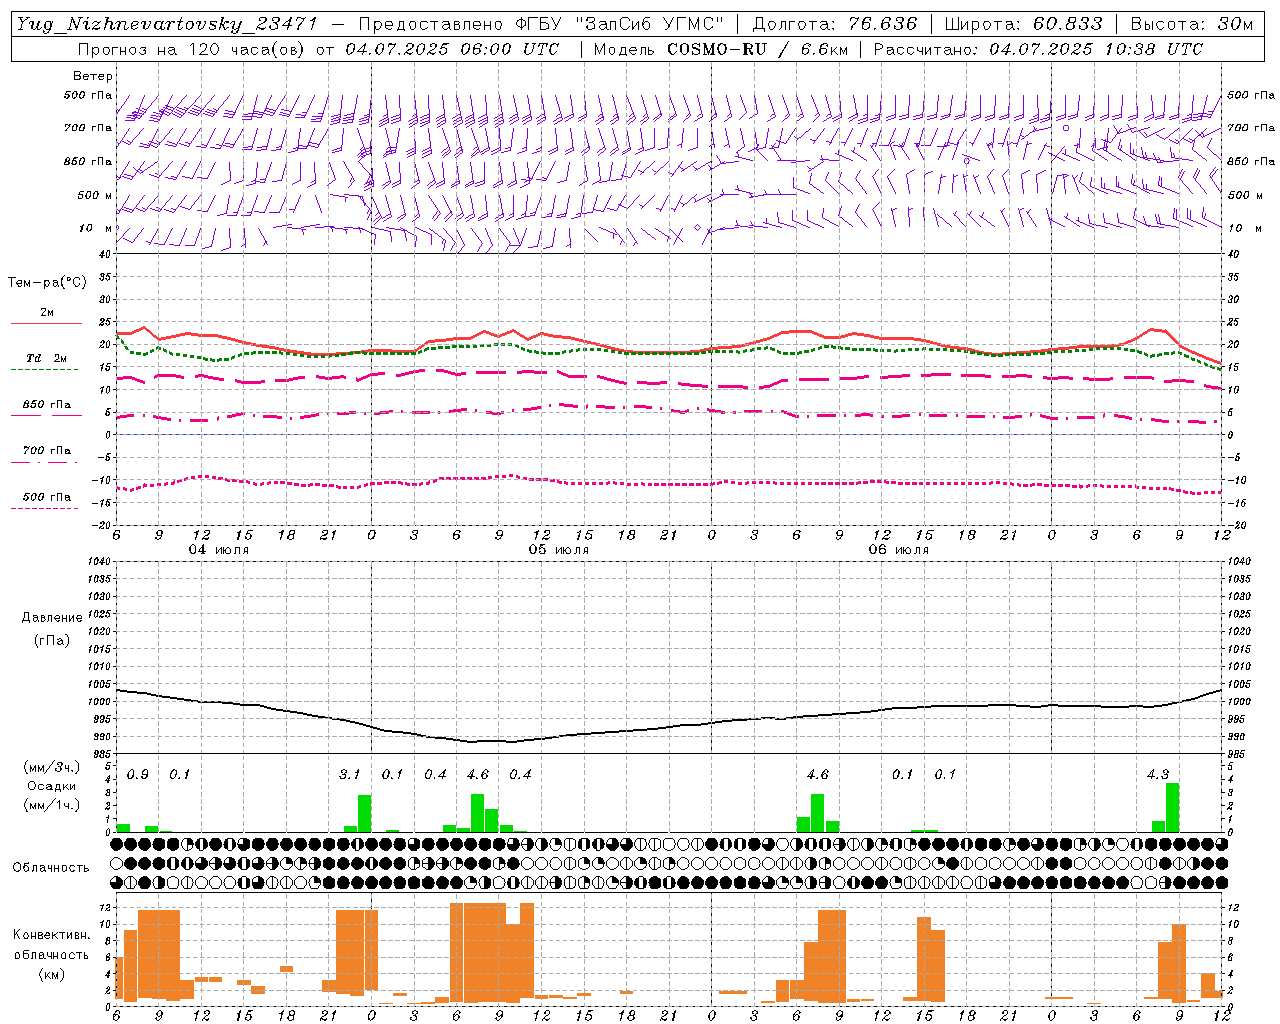
Task: Click the Облачность panel label
Action: [x=51, y=868]
